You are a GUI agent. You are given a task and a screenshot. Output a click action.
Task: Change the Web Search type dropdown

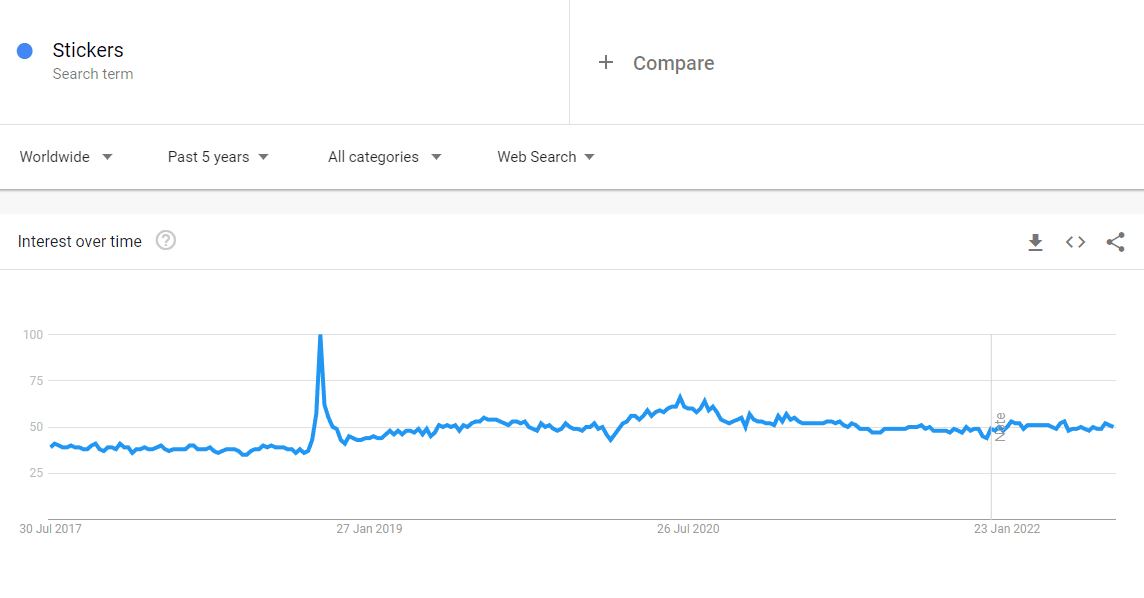(x=546, y=157)
